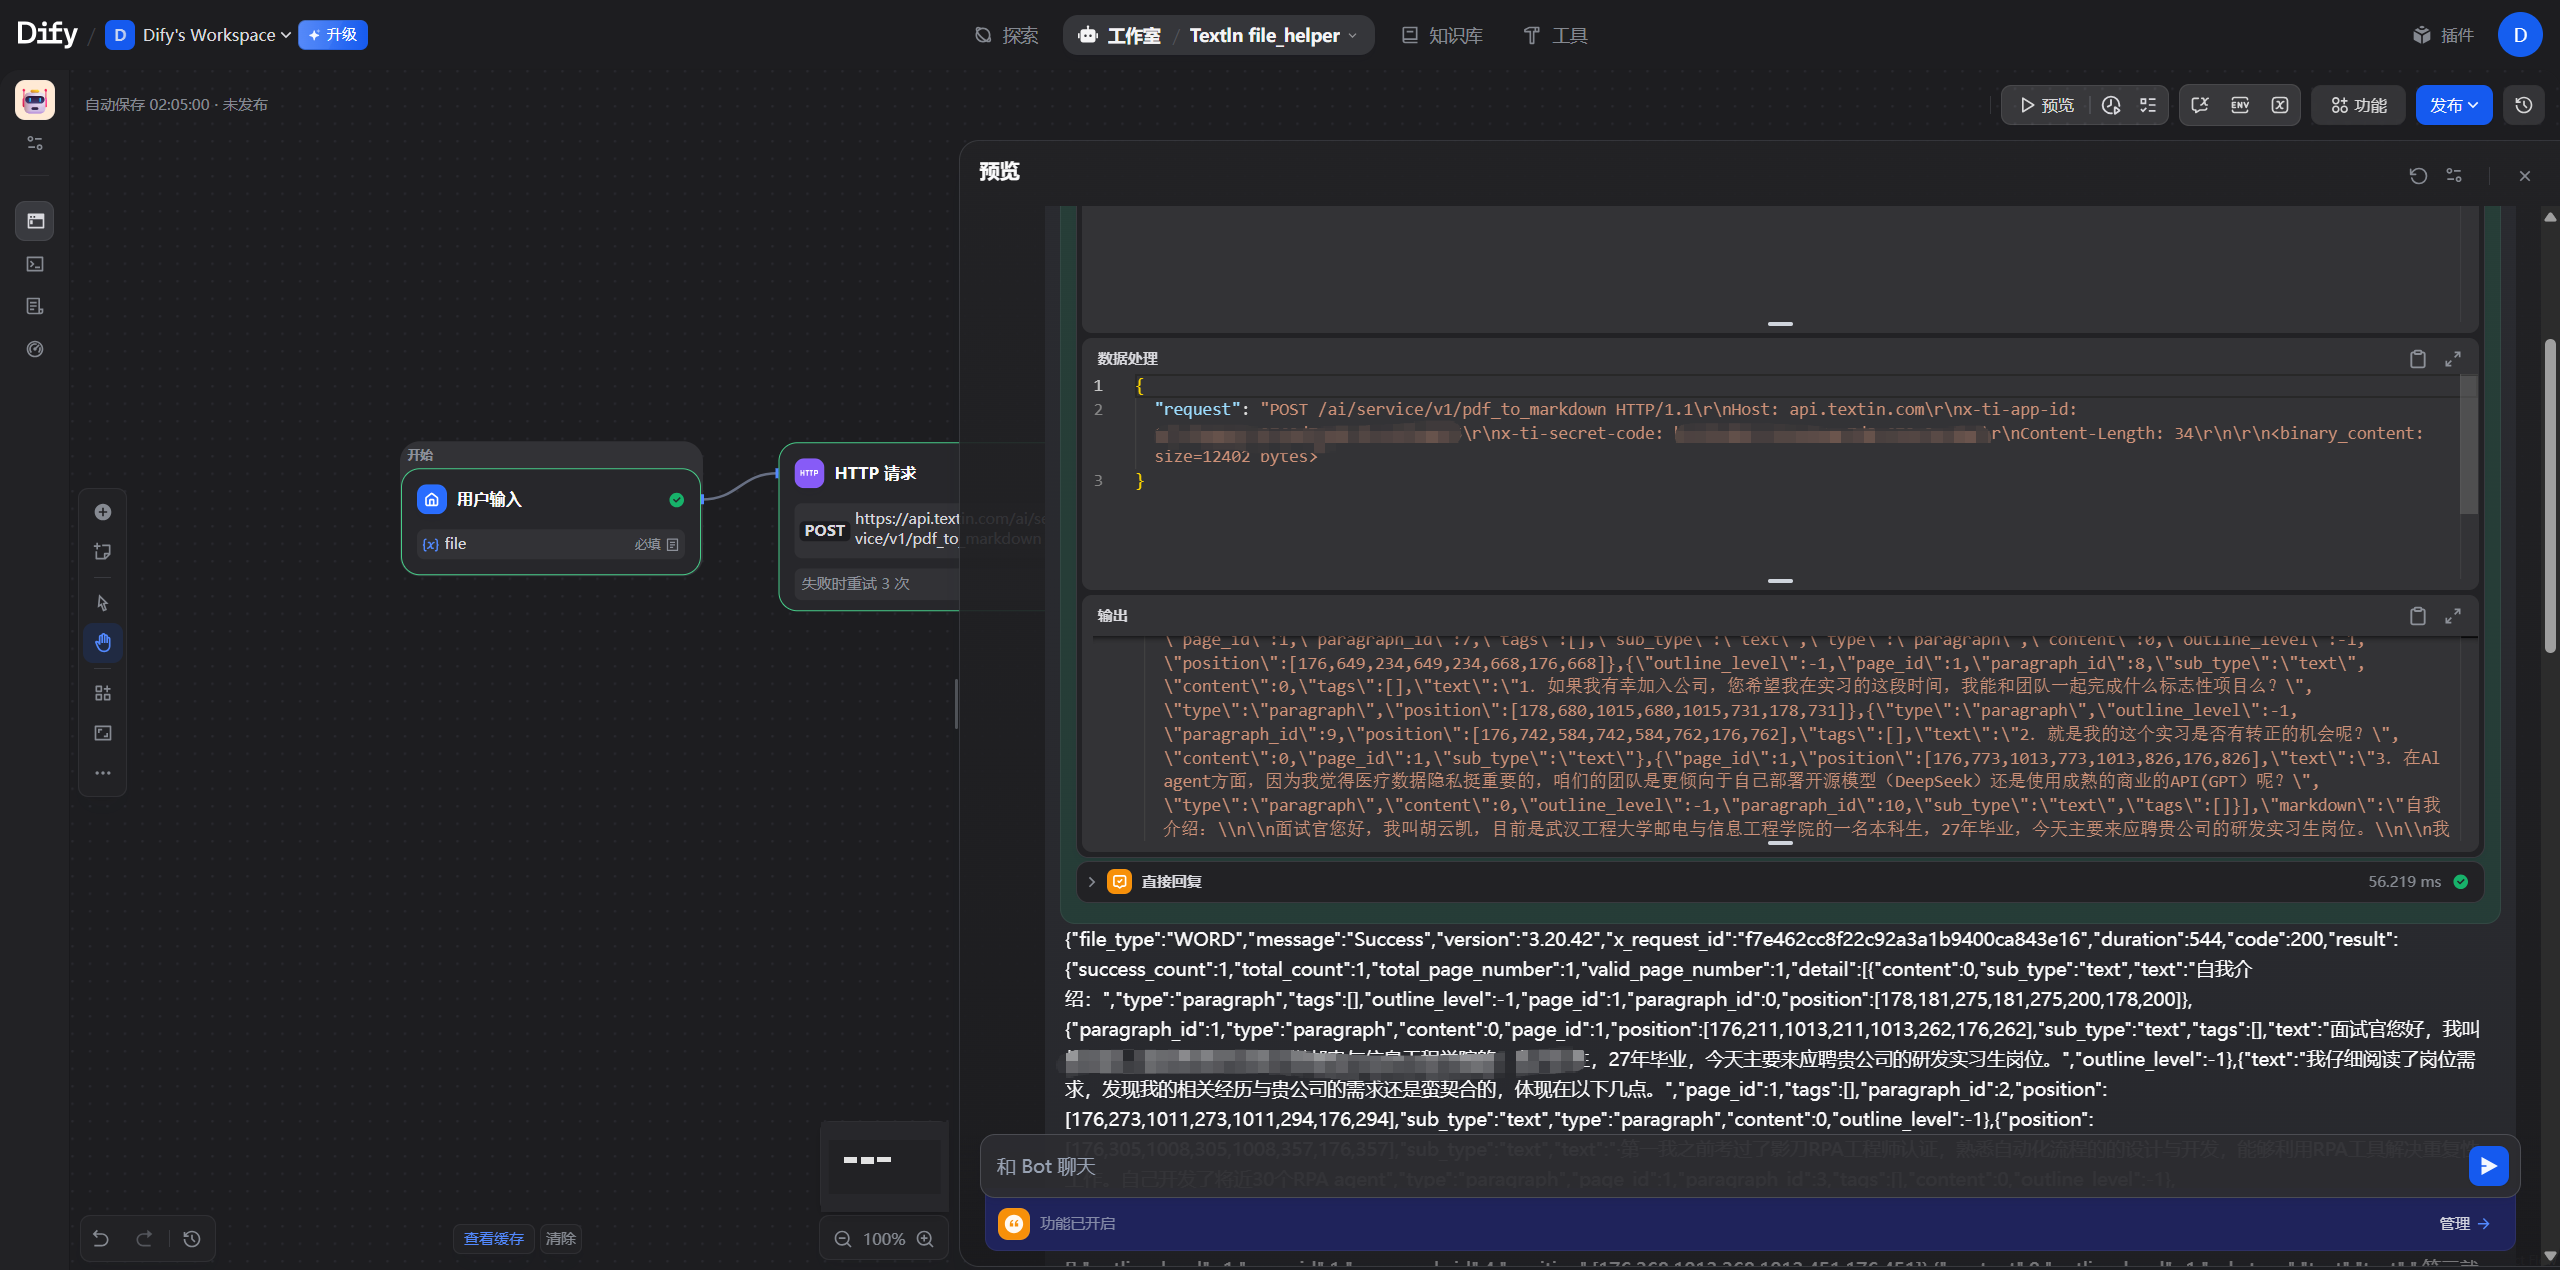This screenshot has width=2560, height=1270.
Task: Go to the 知识库 tab
Action: point(1442,35)
